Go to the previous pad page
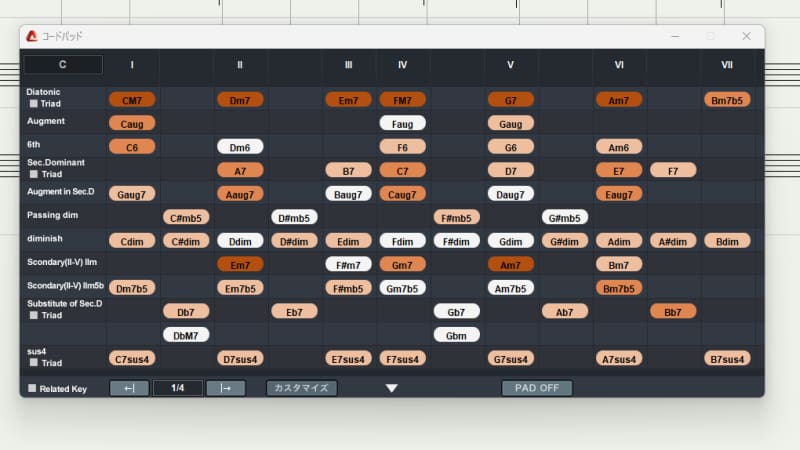 point(129,388)
